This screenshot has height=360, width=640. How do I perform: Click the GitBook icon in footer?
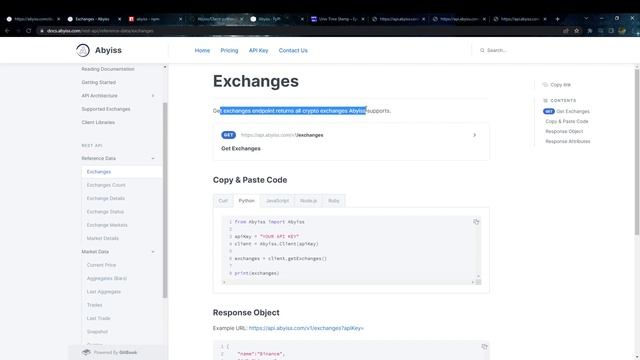(x=86, y=352)
